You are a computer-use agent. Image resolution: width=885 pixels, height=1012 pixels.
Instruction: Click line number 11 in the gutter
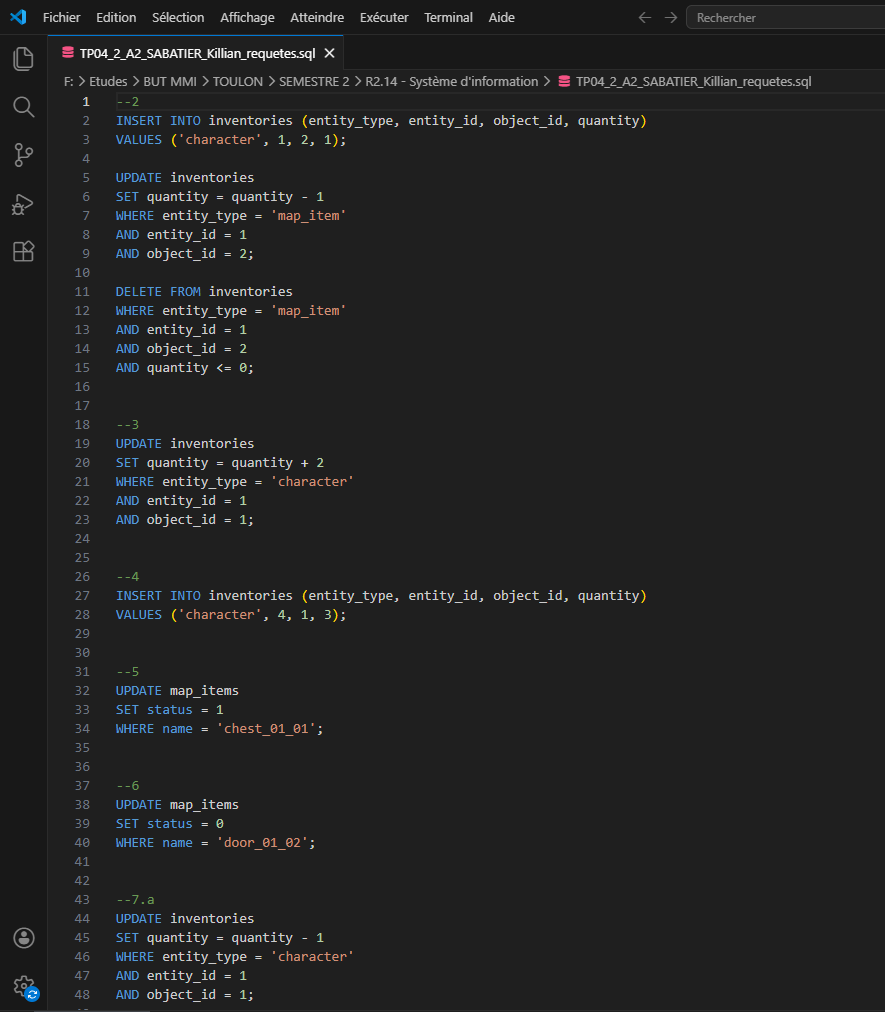[x=82, y=292]
